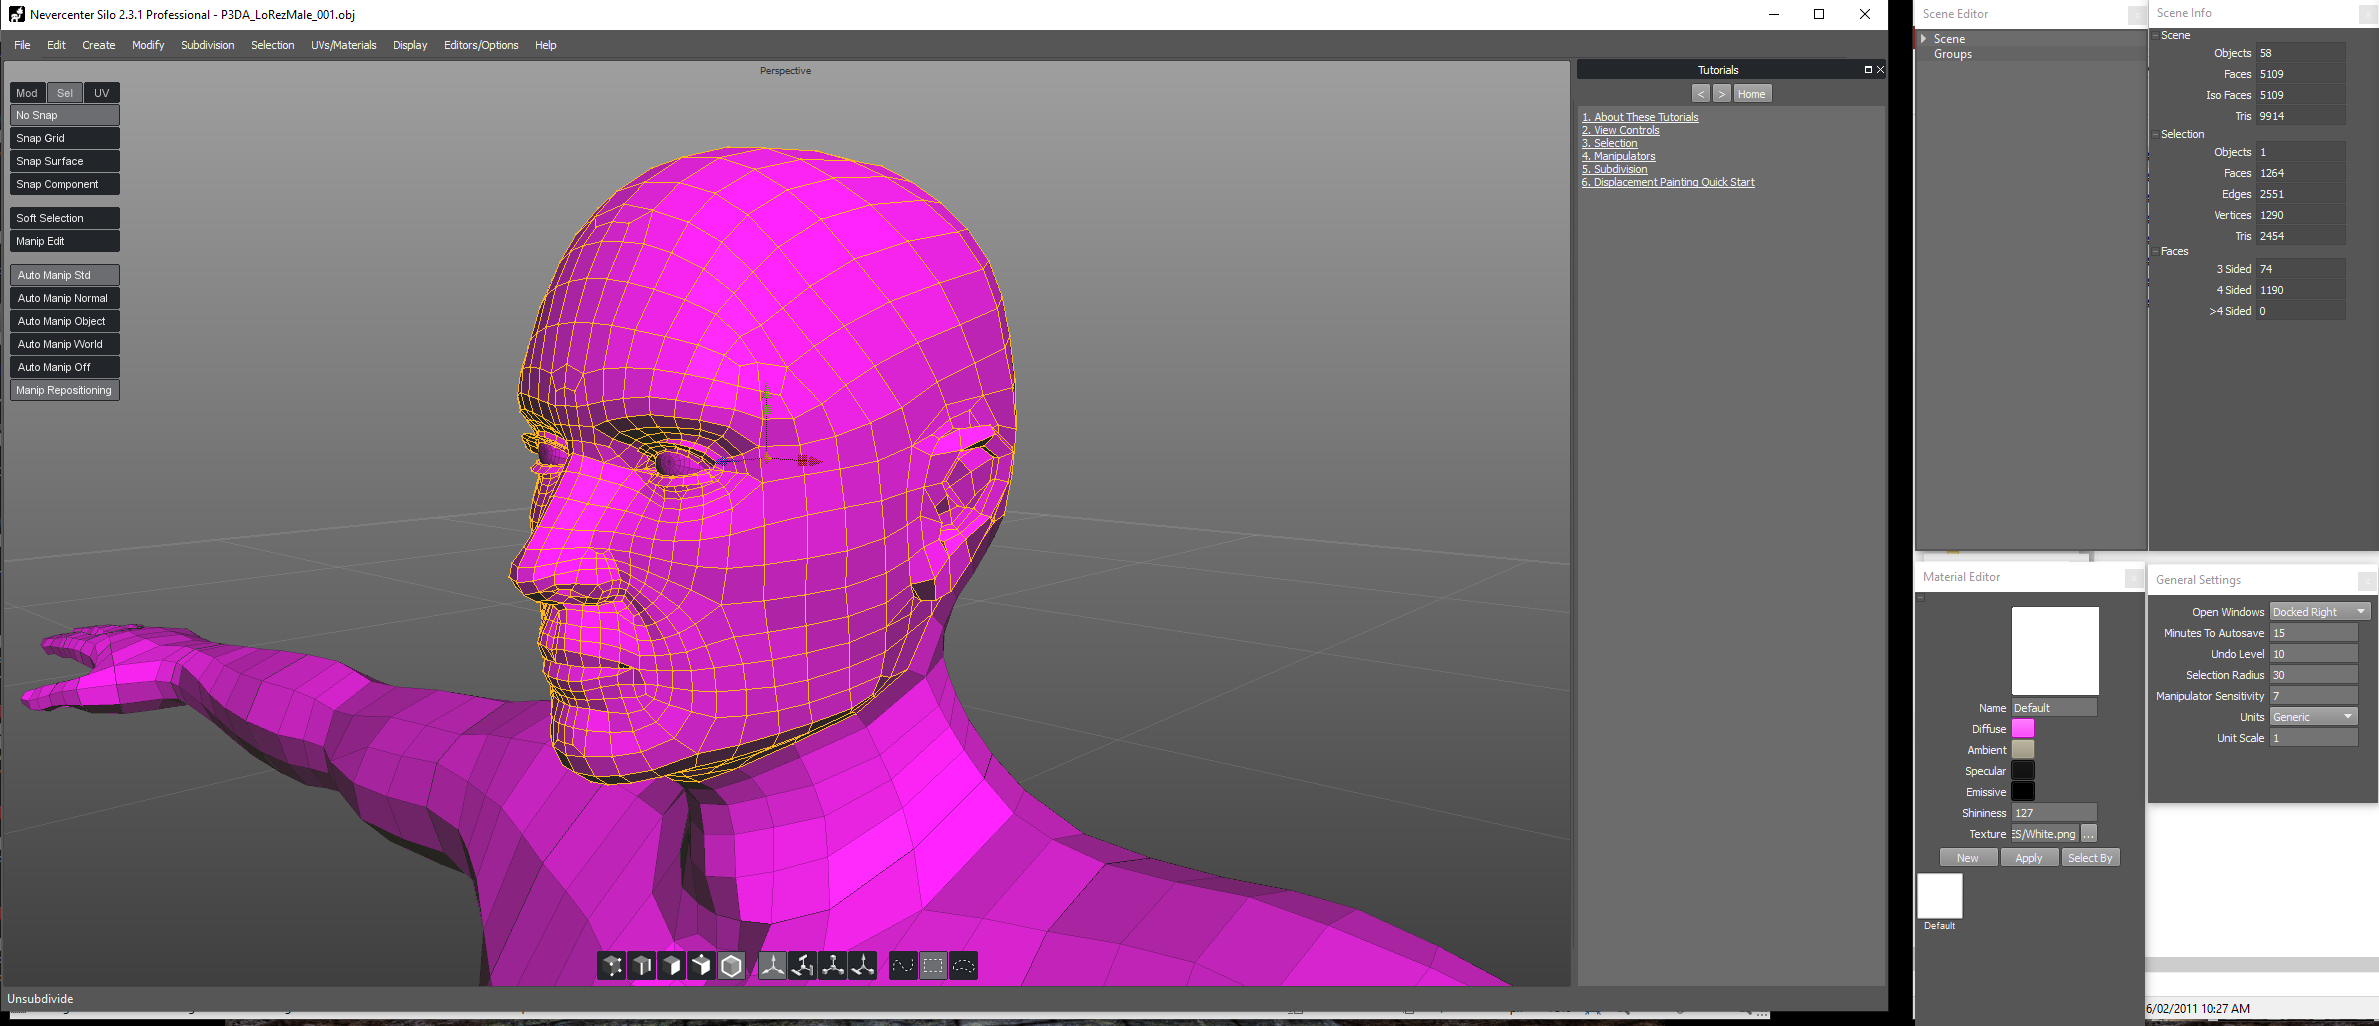The width and height of the screenshot is (2379, 1026).
Task: Open the Units dropdown
Action: (x=2313, y=717)
